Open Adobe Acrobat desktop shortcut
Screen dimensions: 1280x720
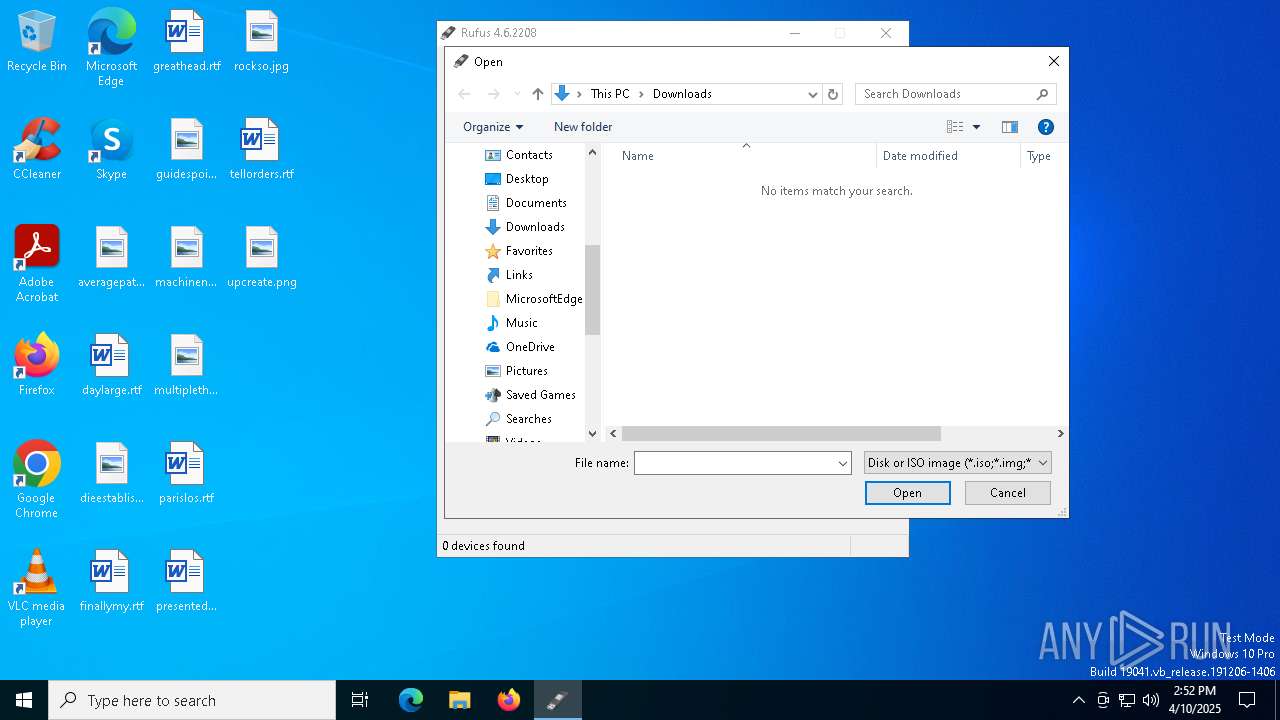coord(36,264)
